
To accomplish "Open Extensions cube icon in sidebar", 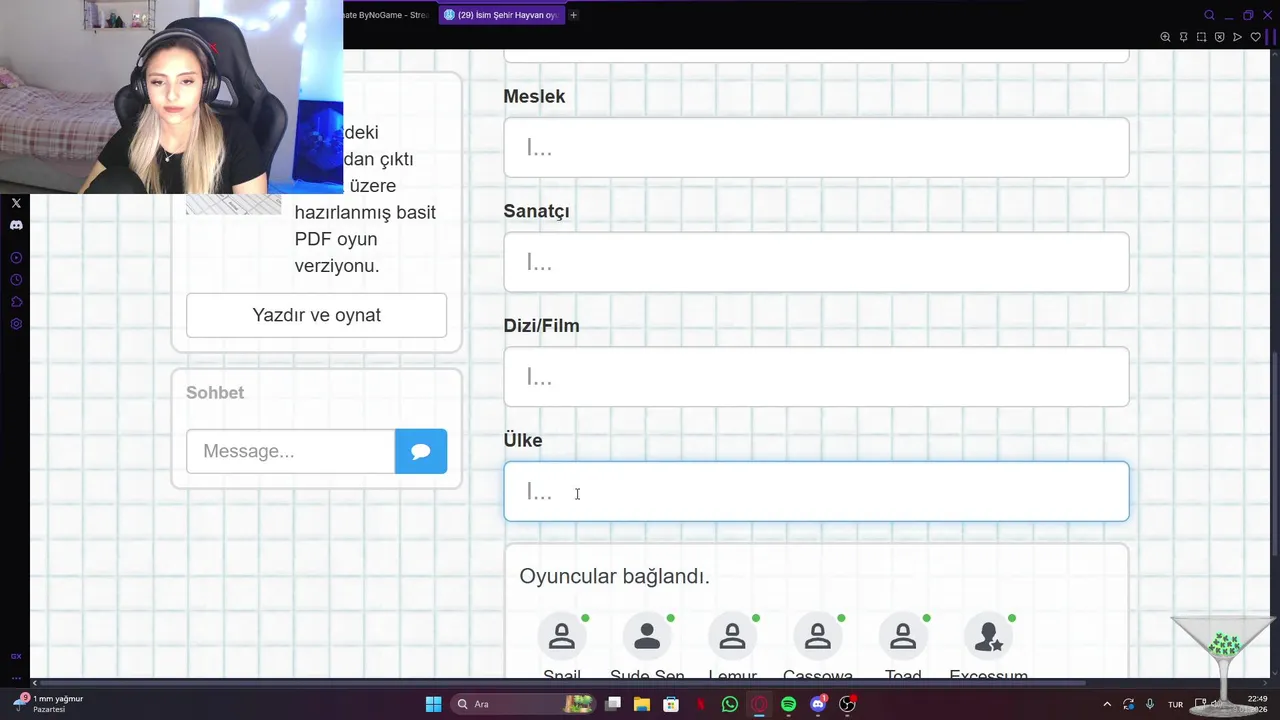I will coord(16,302).
